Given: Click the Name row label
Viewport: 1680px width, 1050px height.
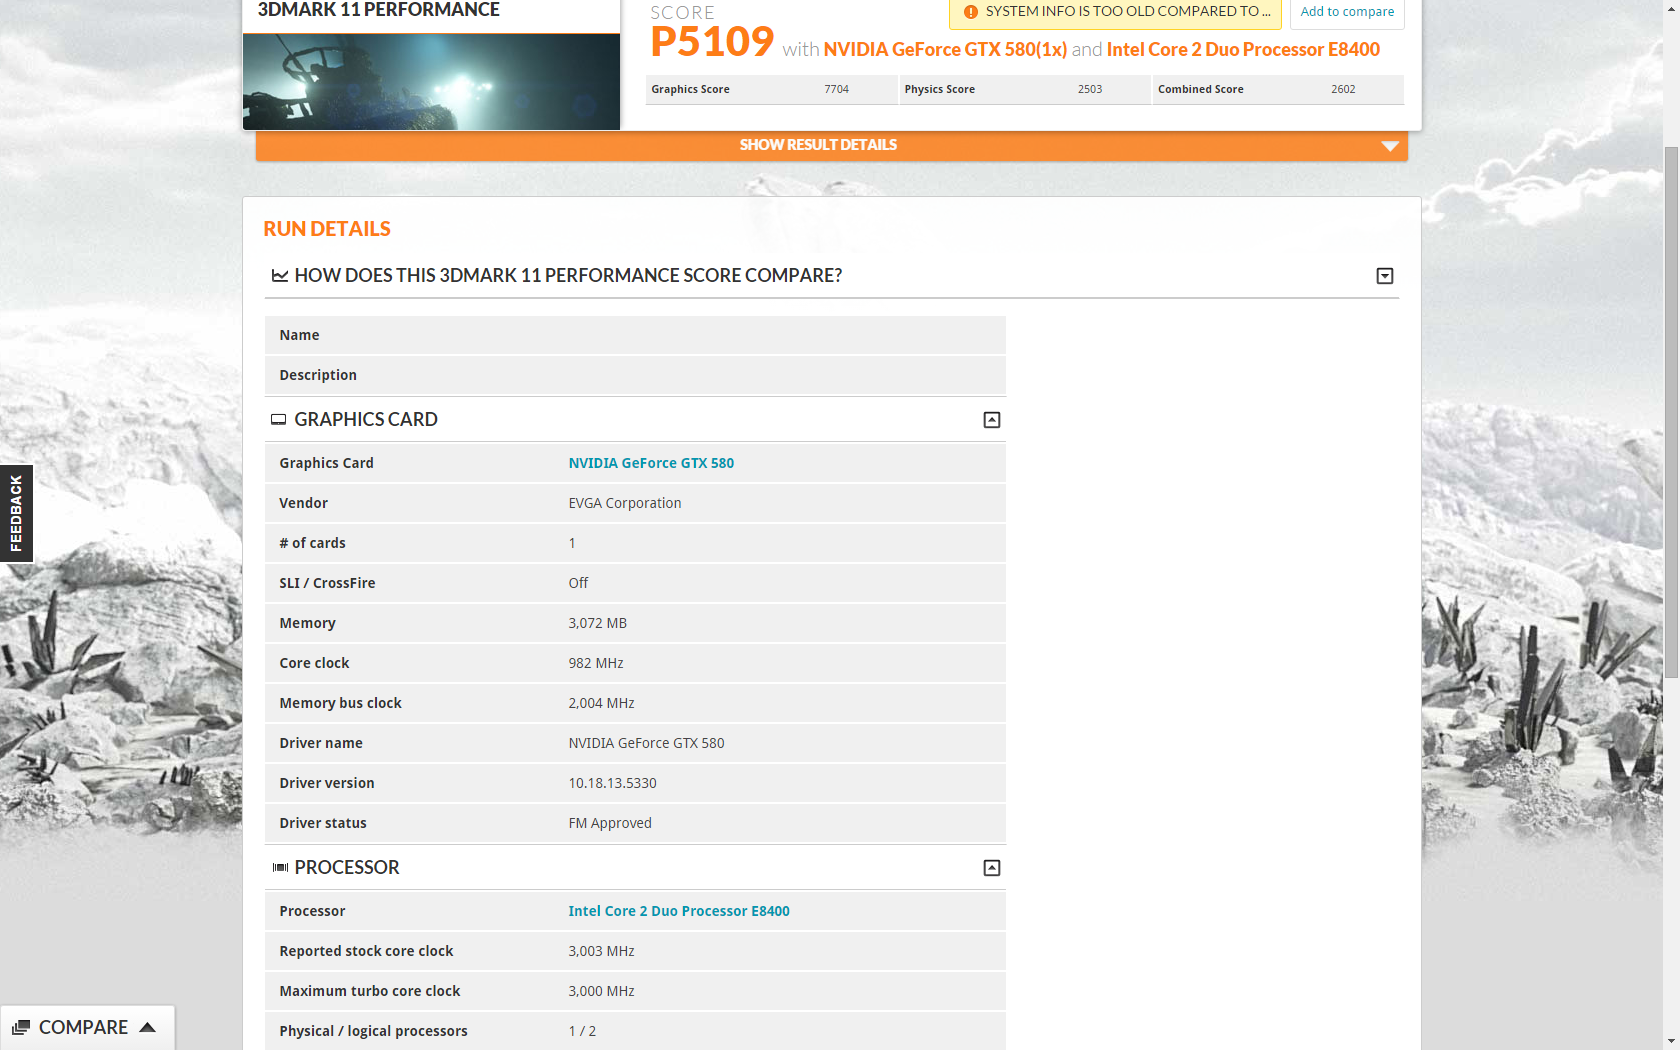Looking at the screenshot, I should [x=299, y=335].
